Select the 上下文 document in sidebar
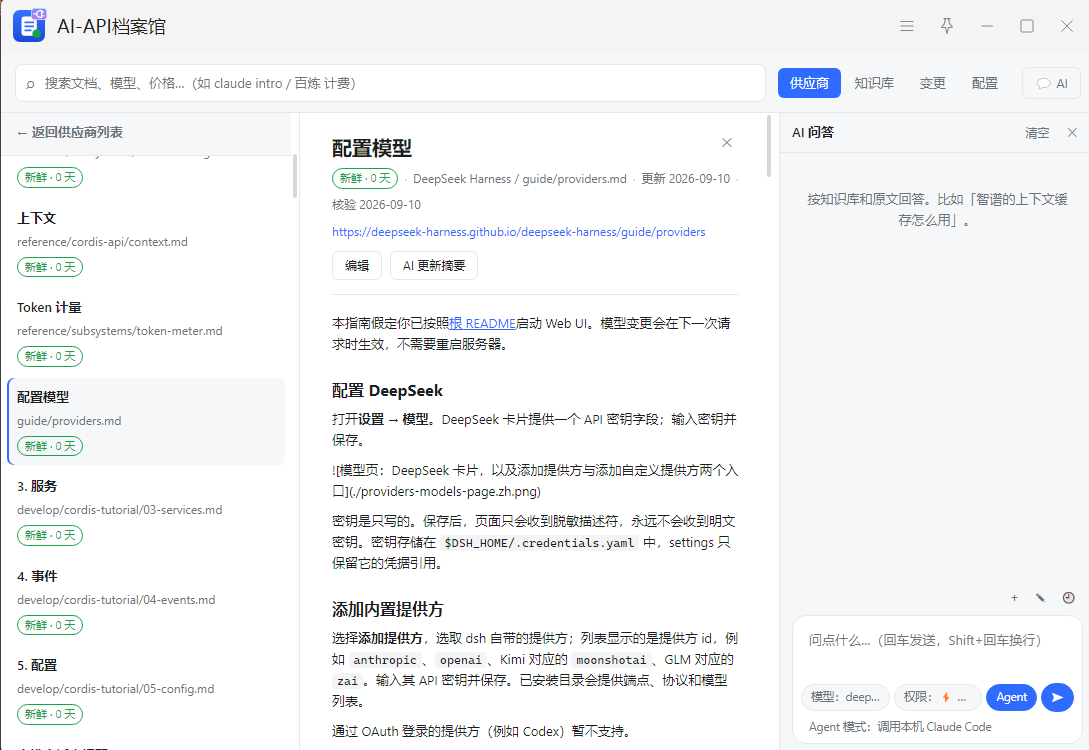 point(146,243)
